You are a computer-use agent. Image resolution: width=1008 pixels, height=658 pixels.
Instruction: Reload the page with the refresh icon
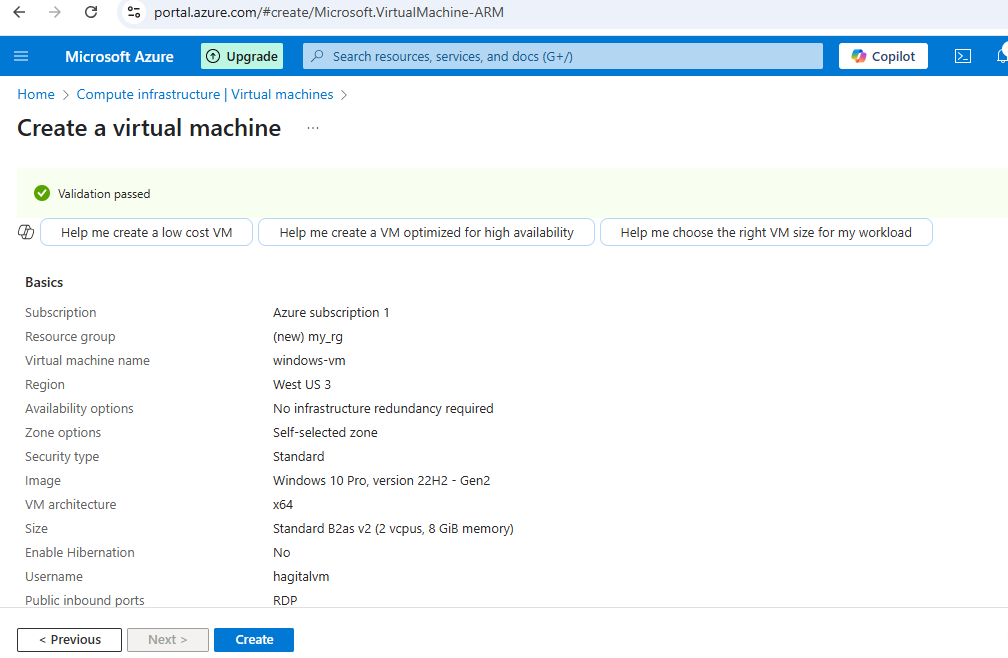tap(91, 12)
